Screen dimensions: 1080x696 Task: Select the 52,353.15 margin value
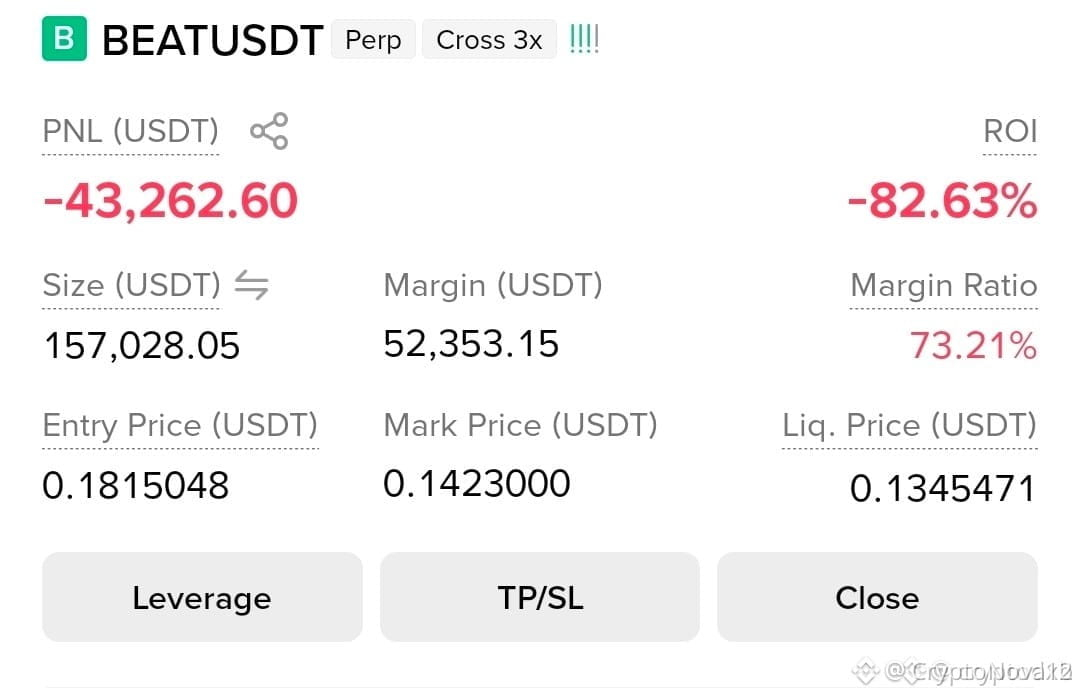471,344
